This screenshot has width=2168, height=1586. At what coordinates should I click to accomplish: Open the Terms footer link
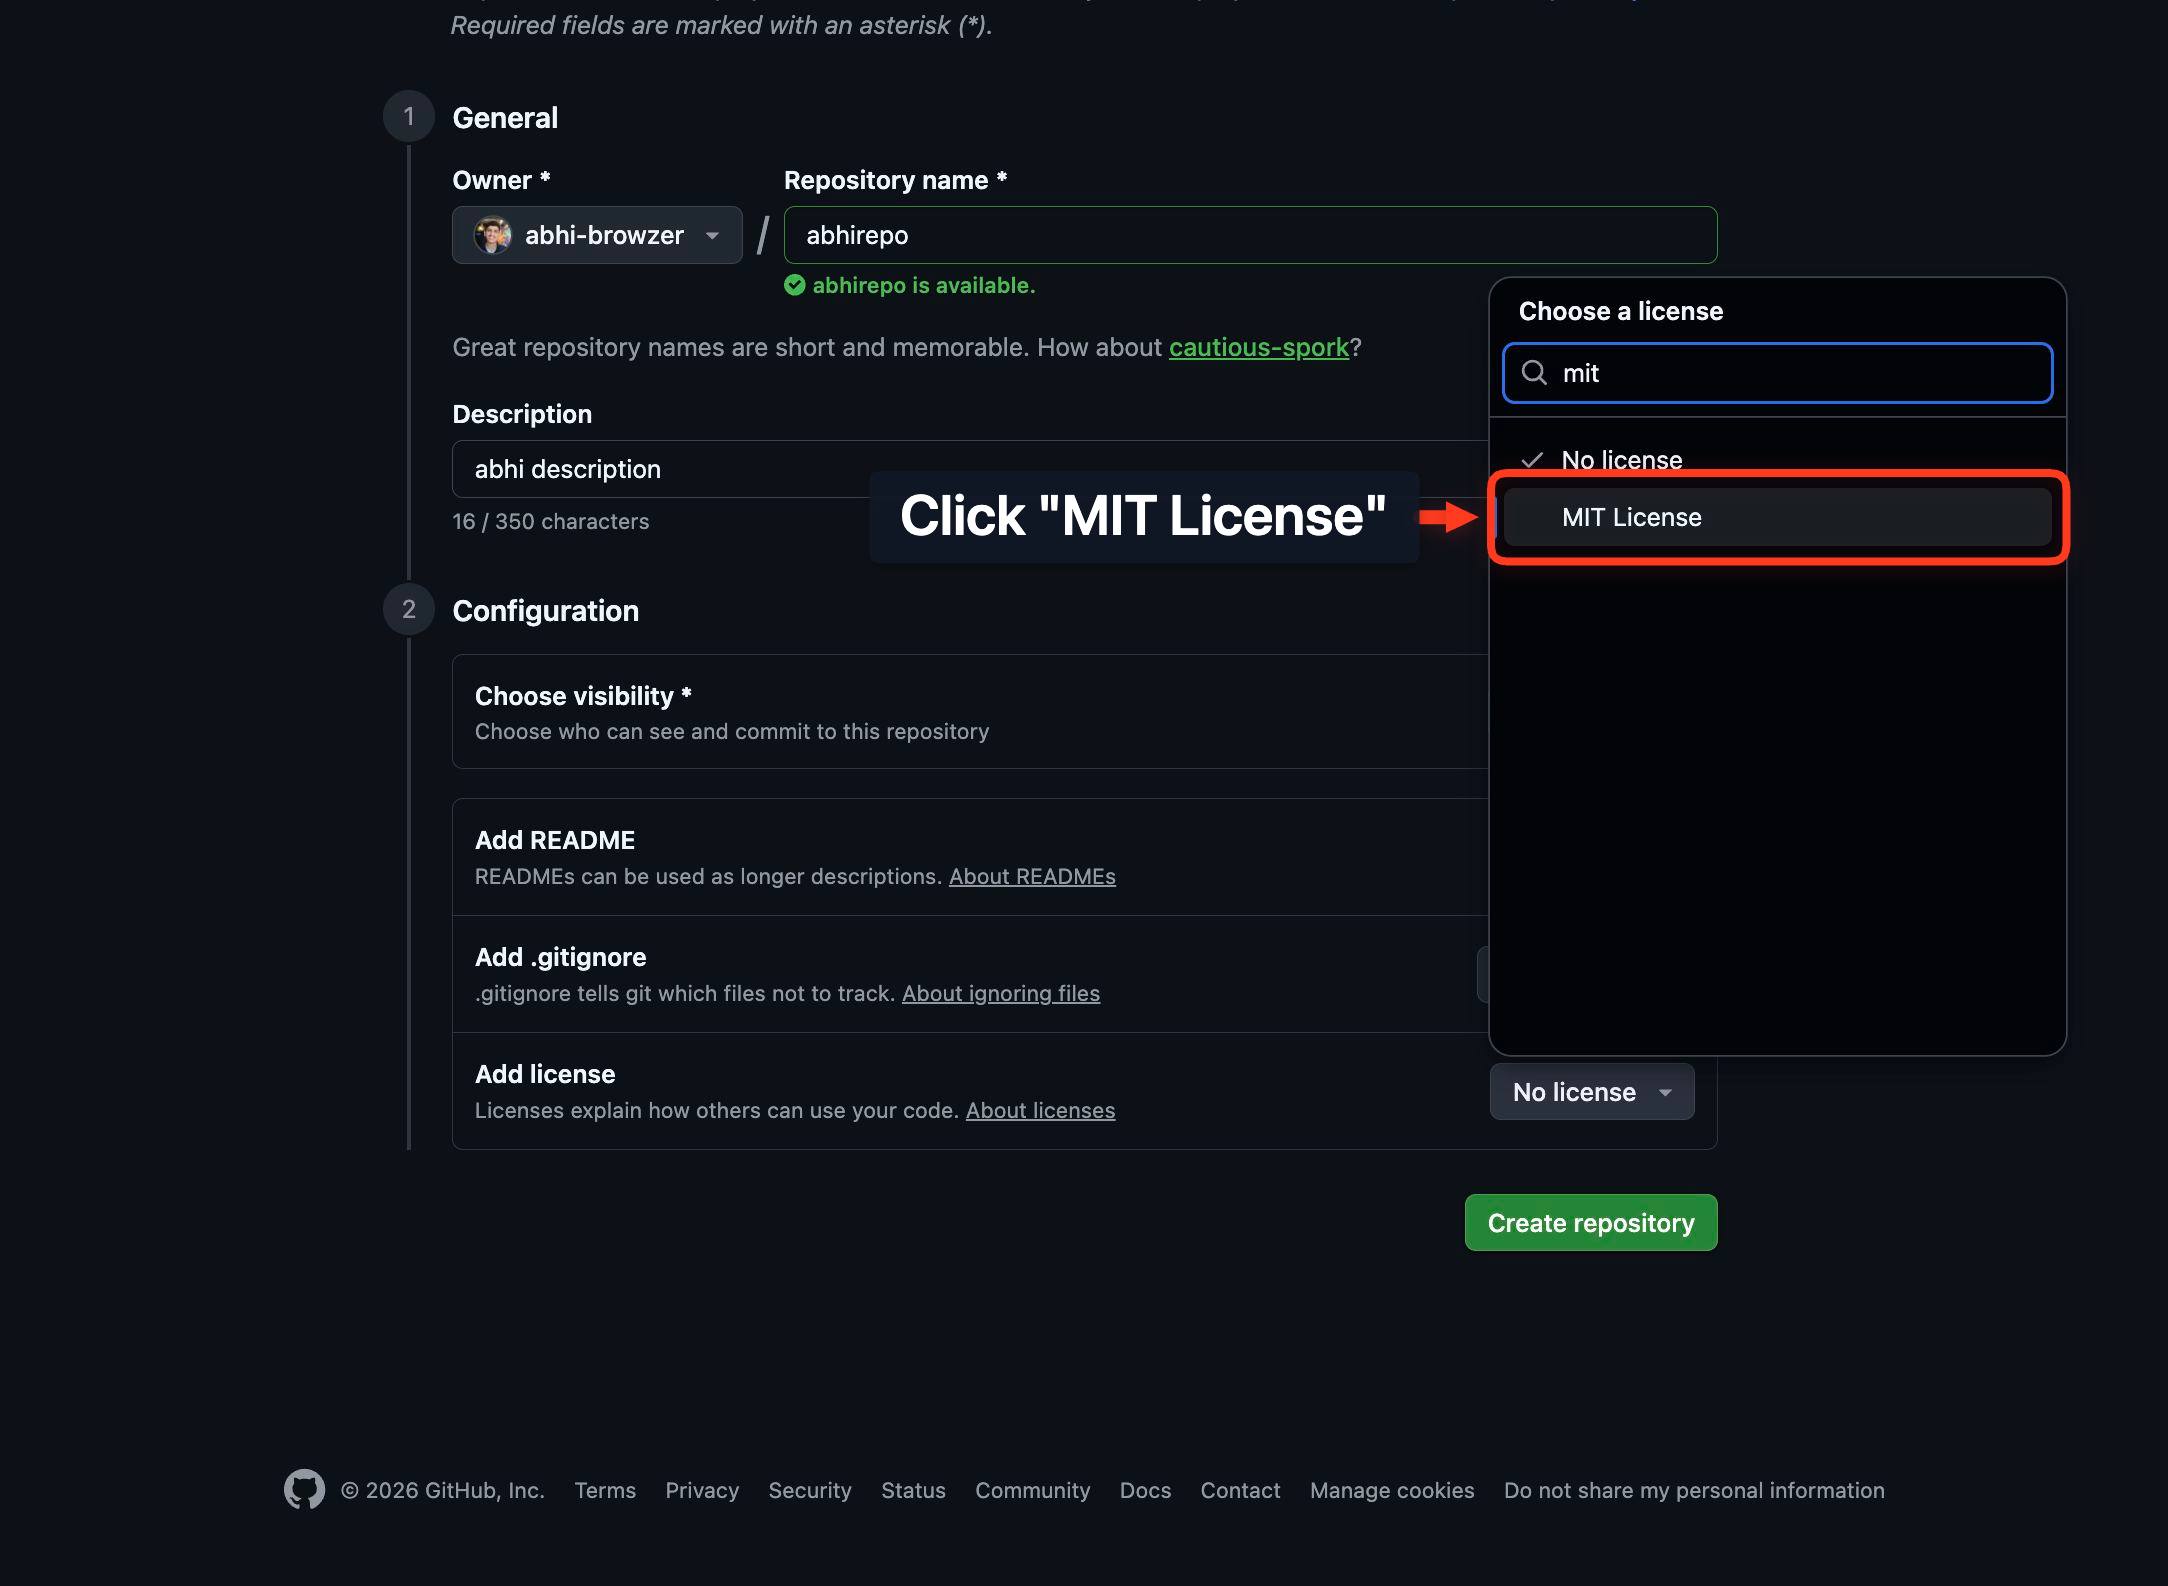coord(605,1490)
